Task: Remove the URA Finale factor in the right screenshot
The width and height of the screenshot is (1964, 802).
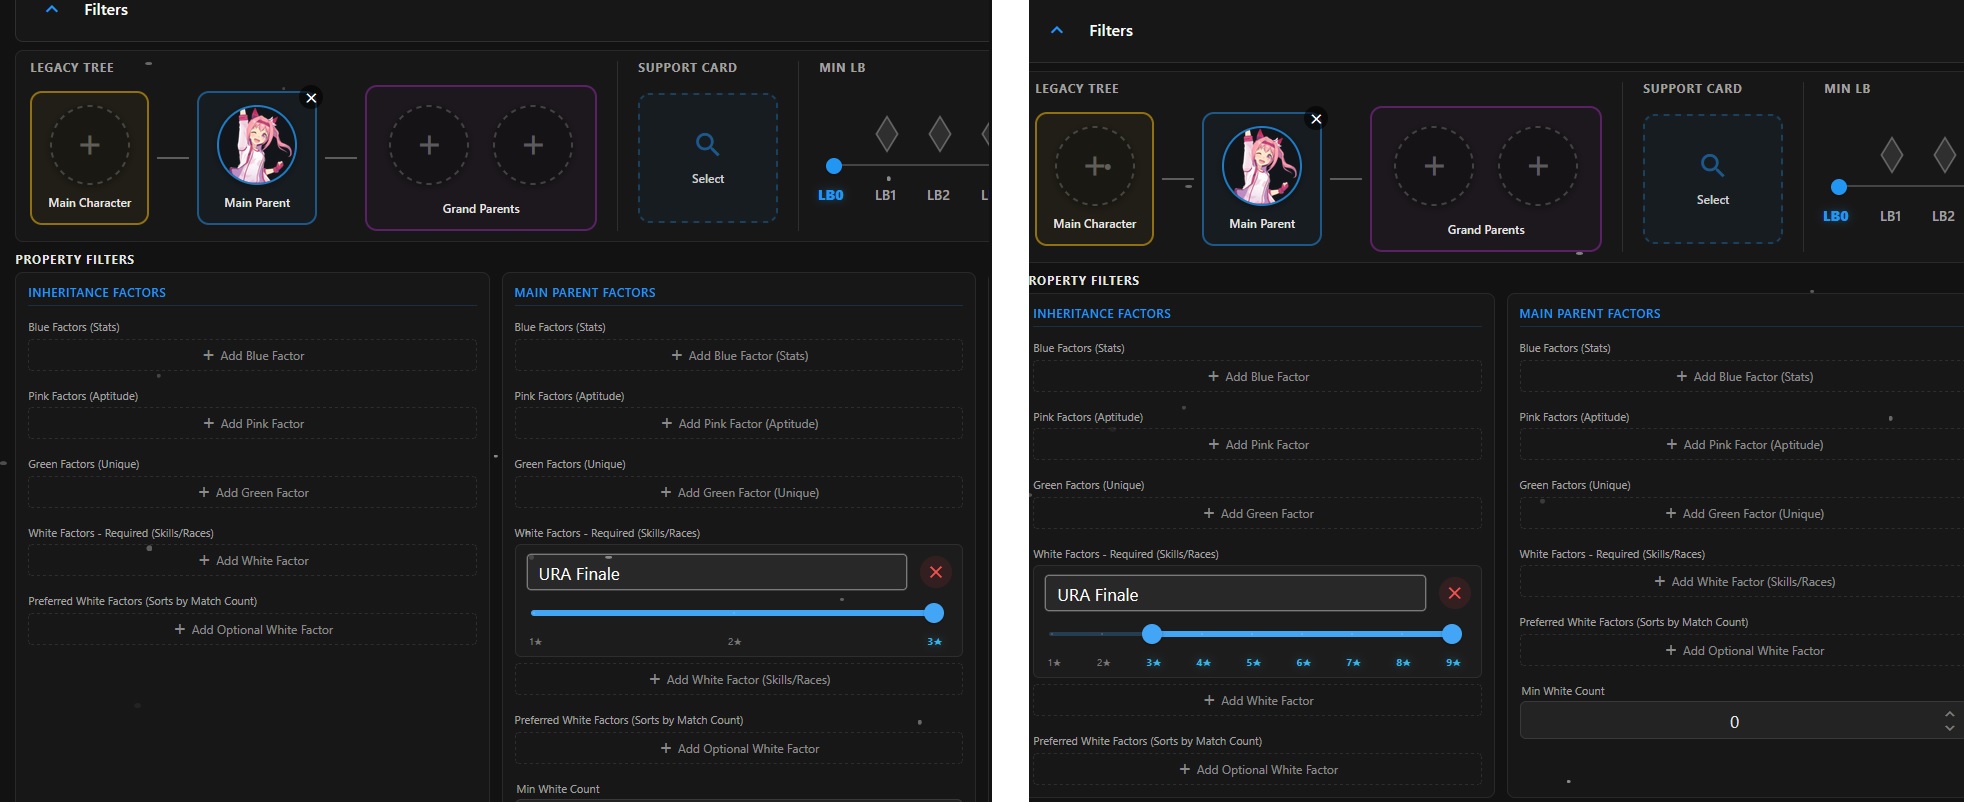Action: pos(1454,593)
